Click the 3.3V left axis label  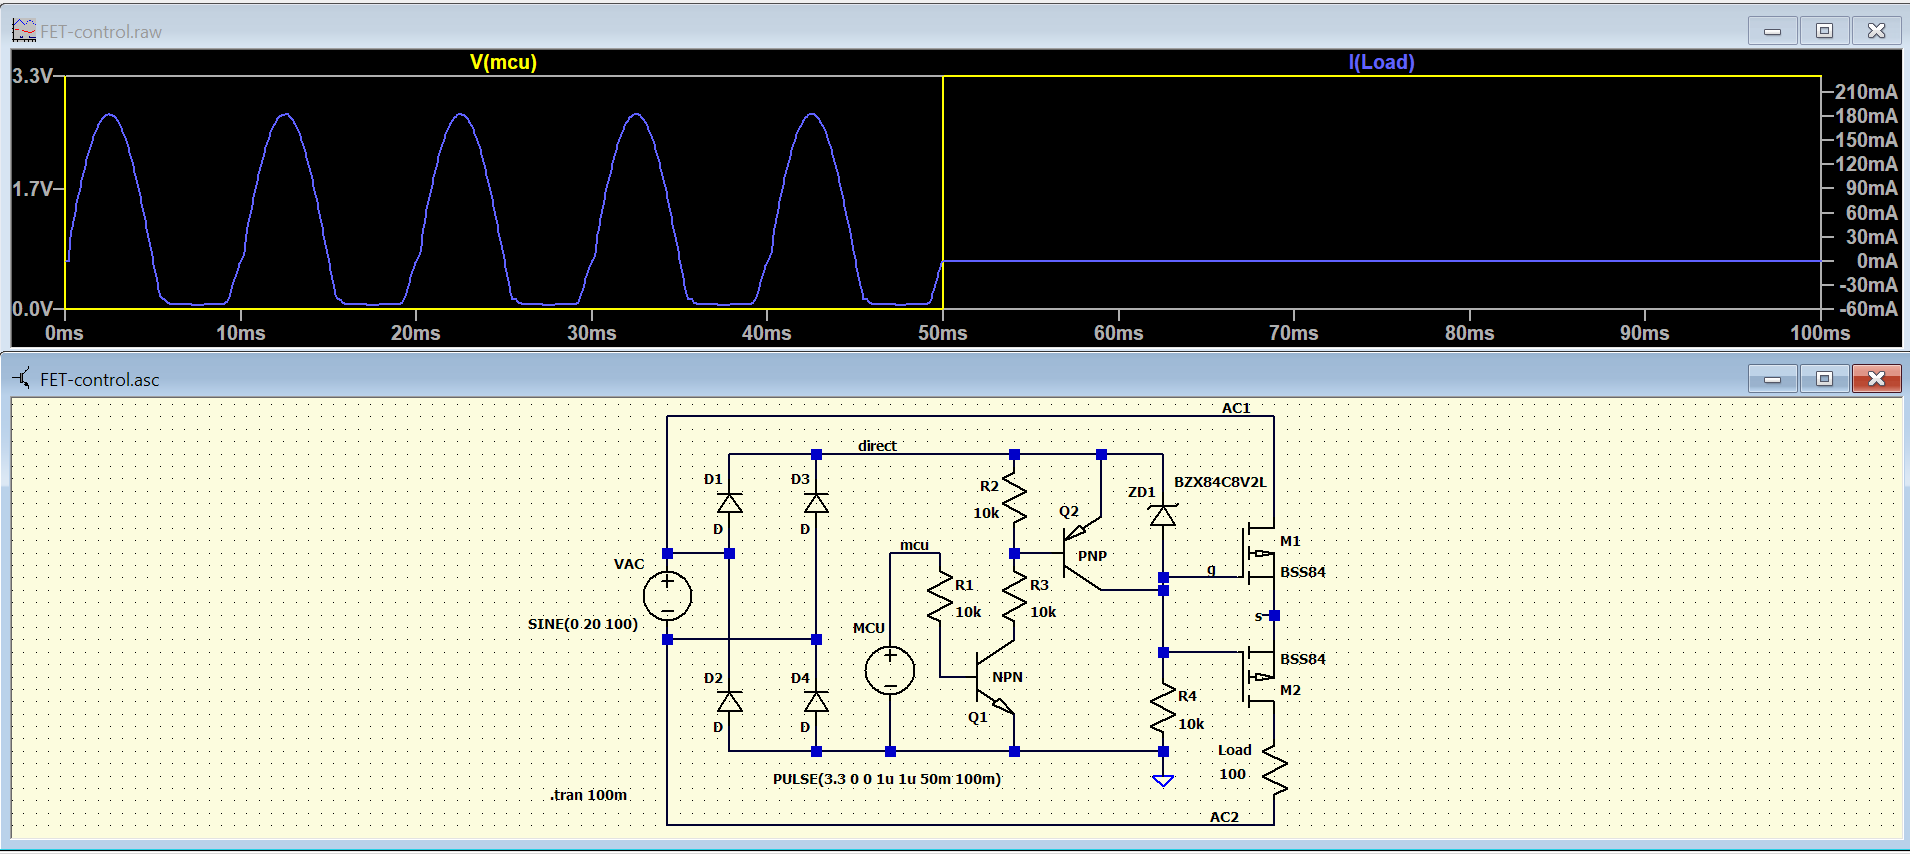click(x=32, y=76)
